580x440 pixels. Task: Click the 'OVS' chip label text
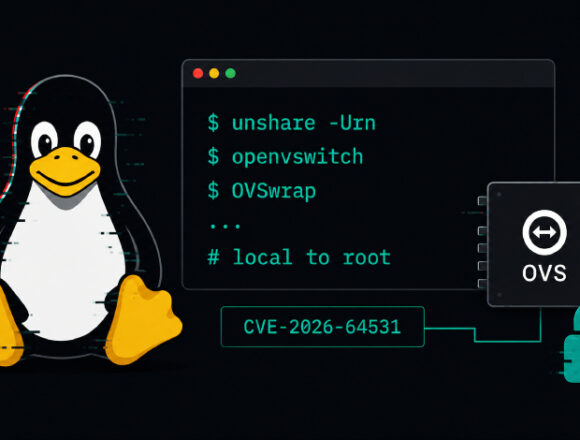click(544, 273)
